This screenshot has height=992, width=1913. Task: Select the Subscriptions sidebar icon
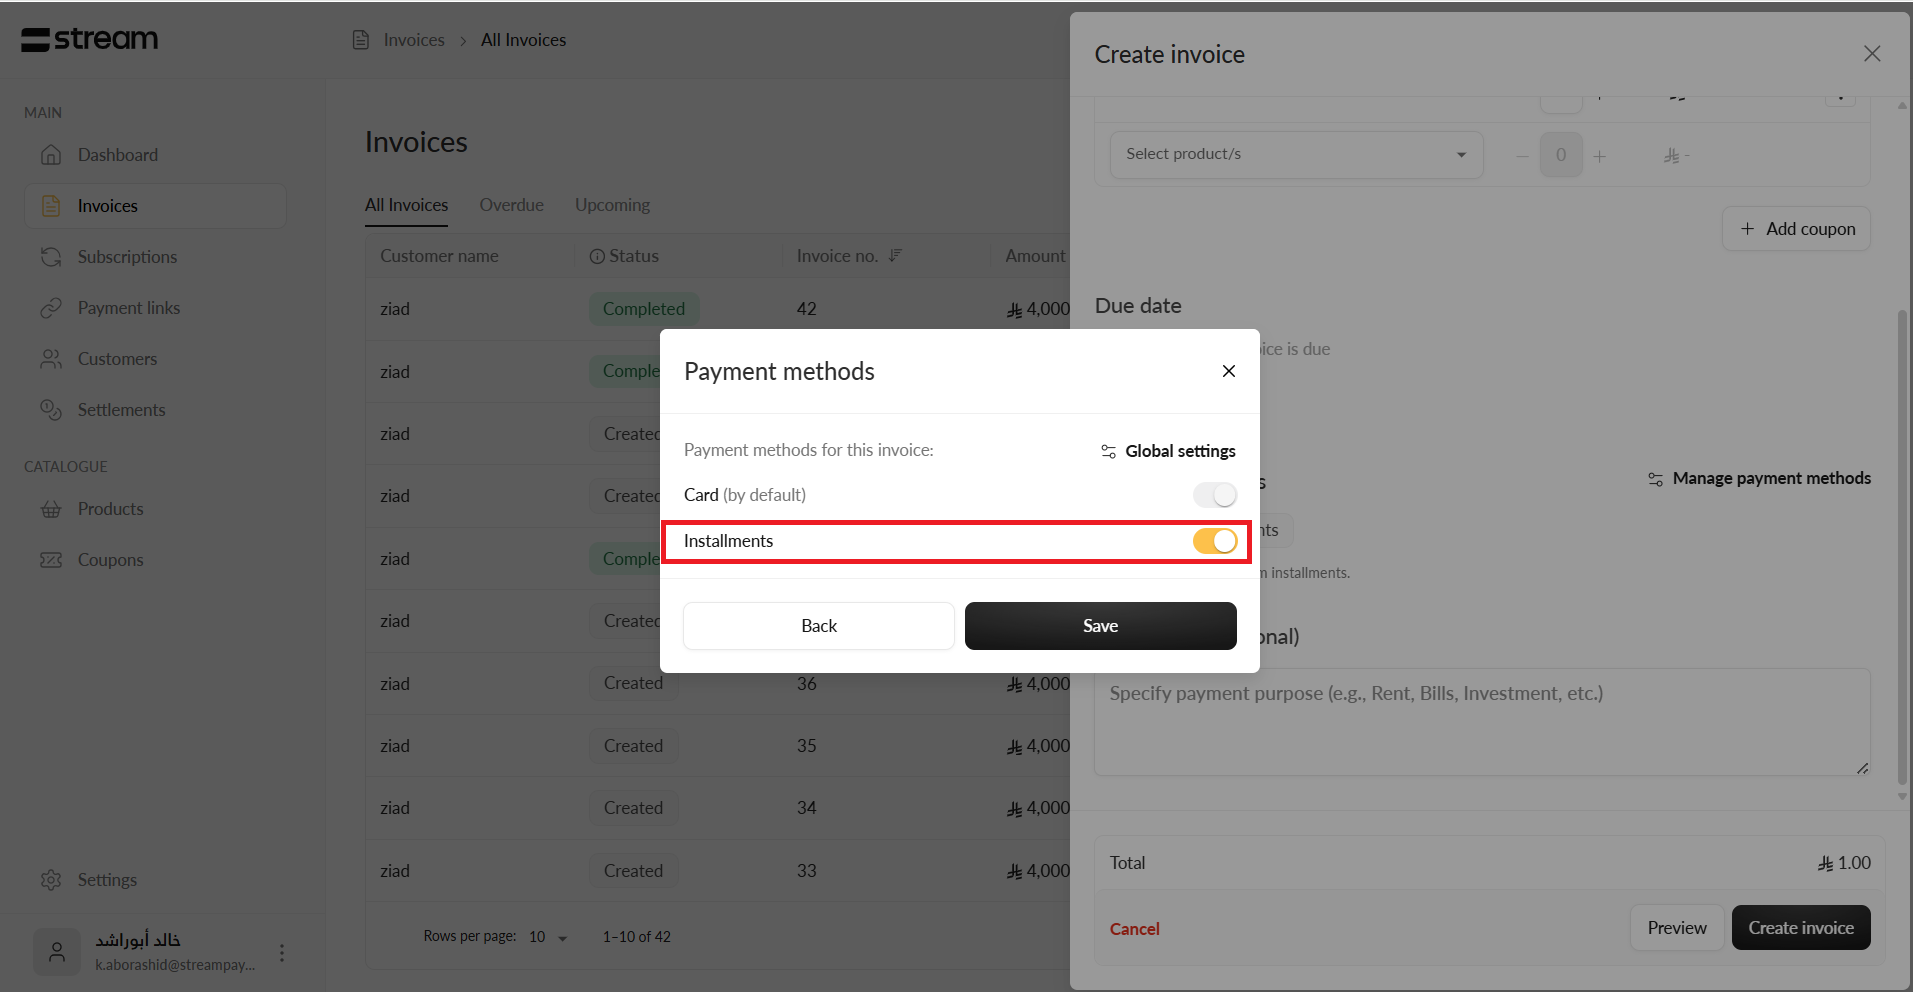pyautogui.click(x=51, y=257)
